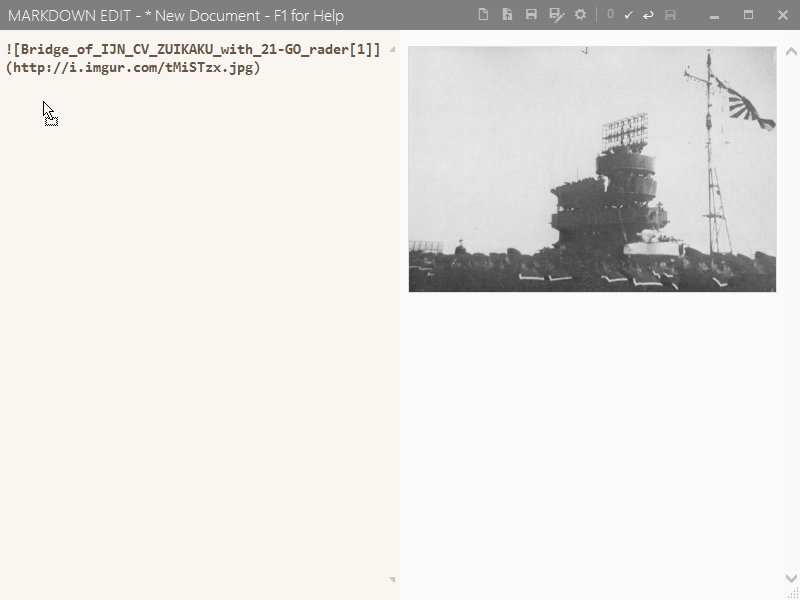The height and width of the screenshot is (600, 800).
Task: Create a new document using the blank page icon
Action: [485, 15]
